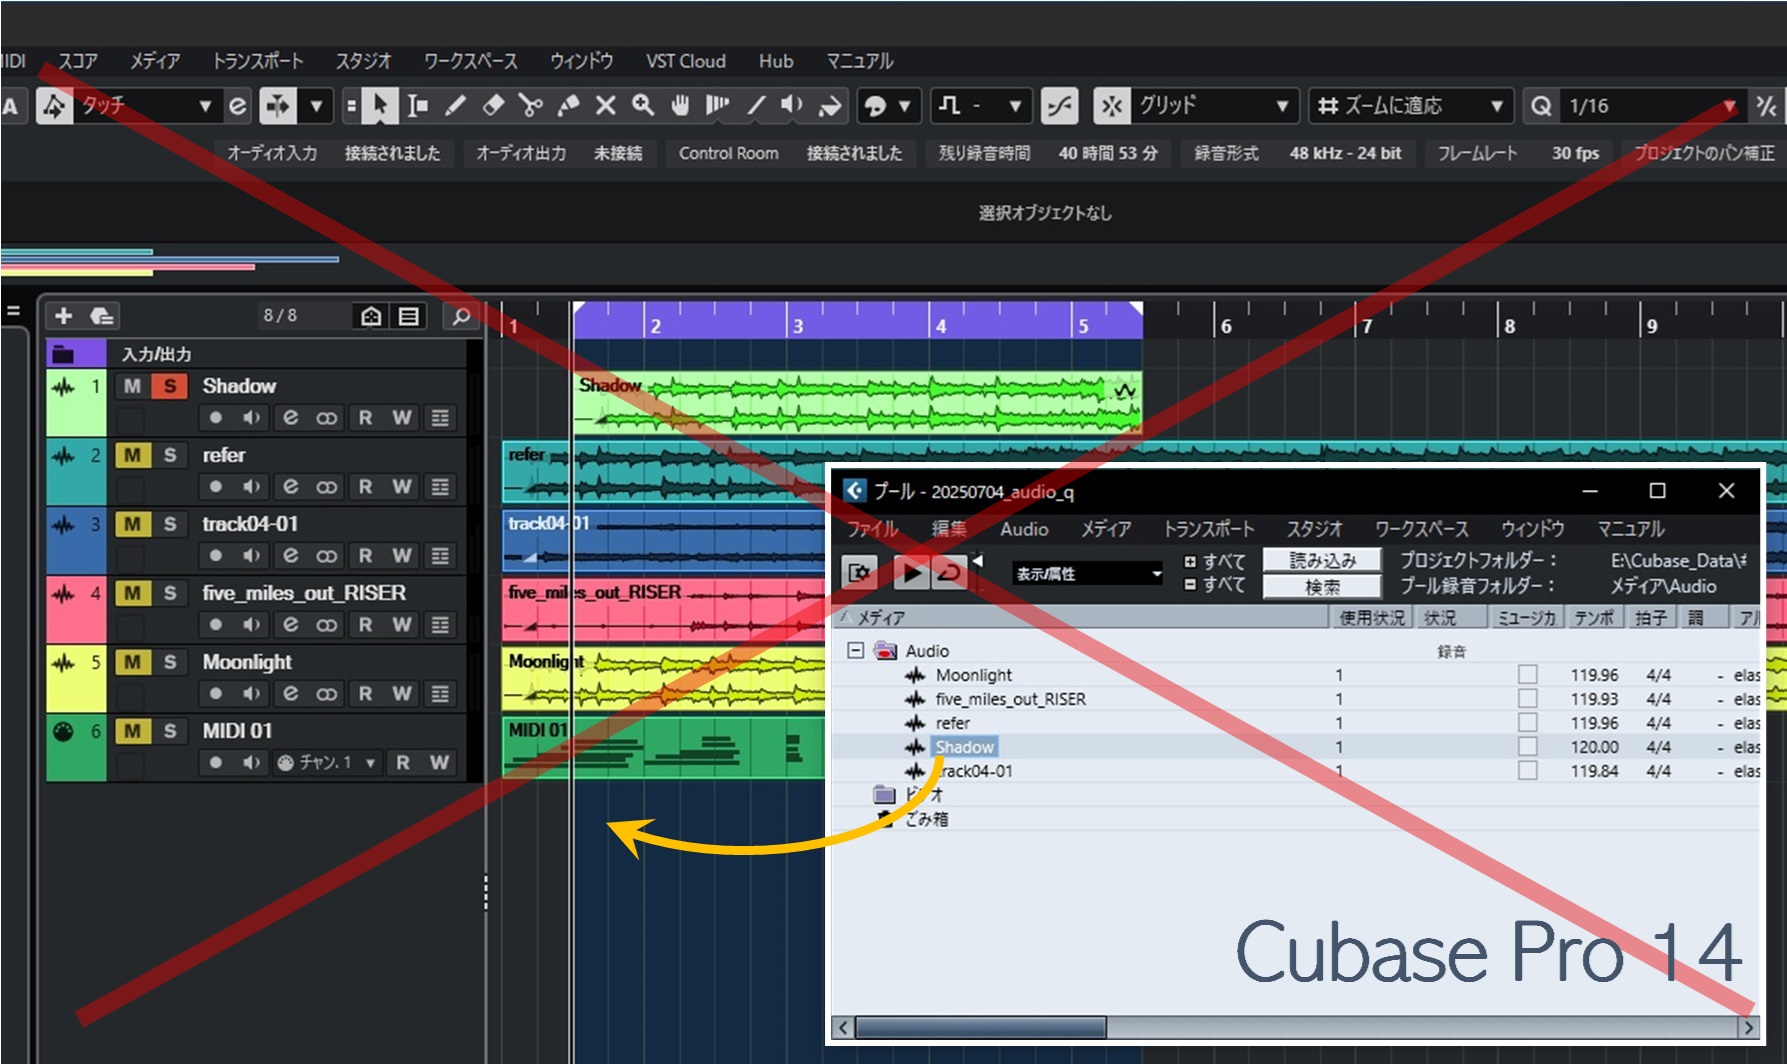Click the freeze icon on track04-01

pyautogui.click(x=327, y=555)
